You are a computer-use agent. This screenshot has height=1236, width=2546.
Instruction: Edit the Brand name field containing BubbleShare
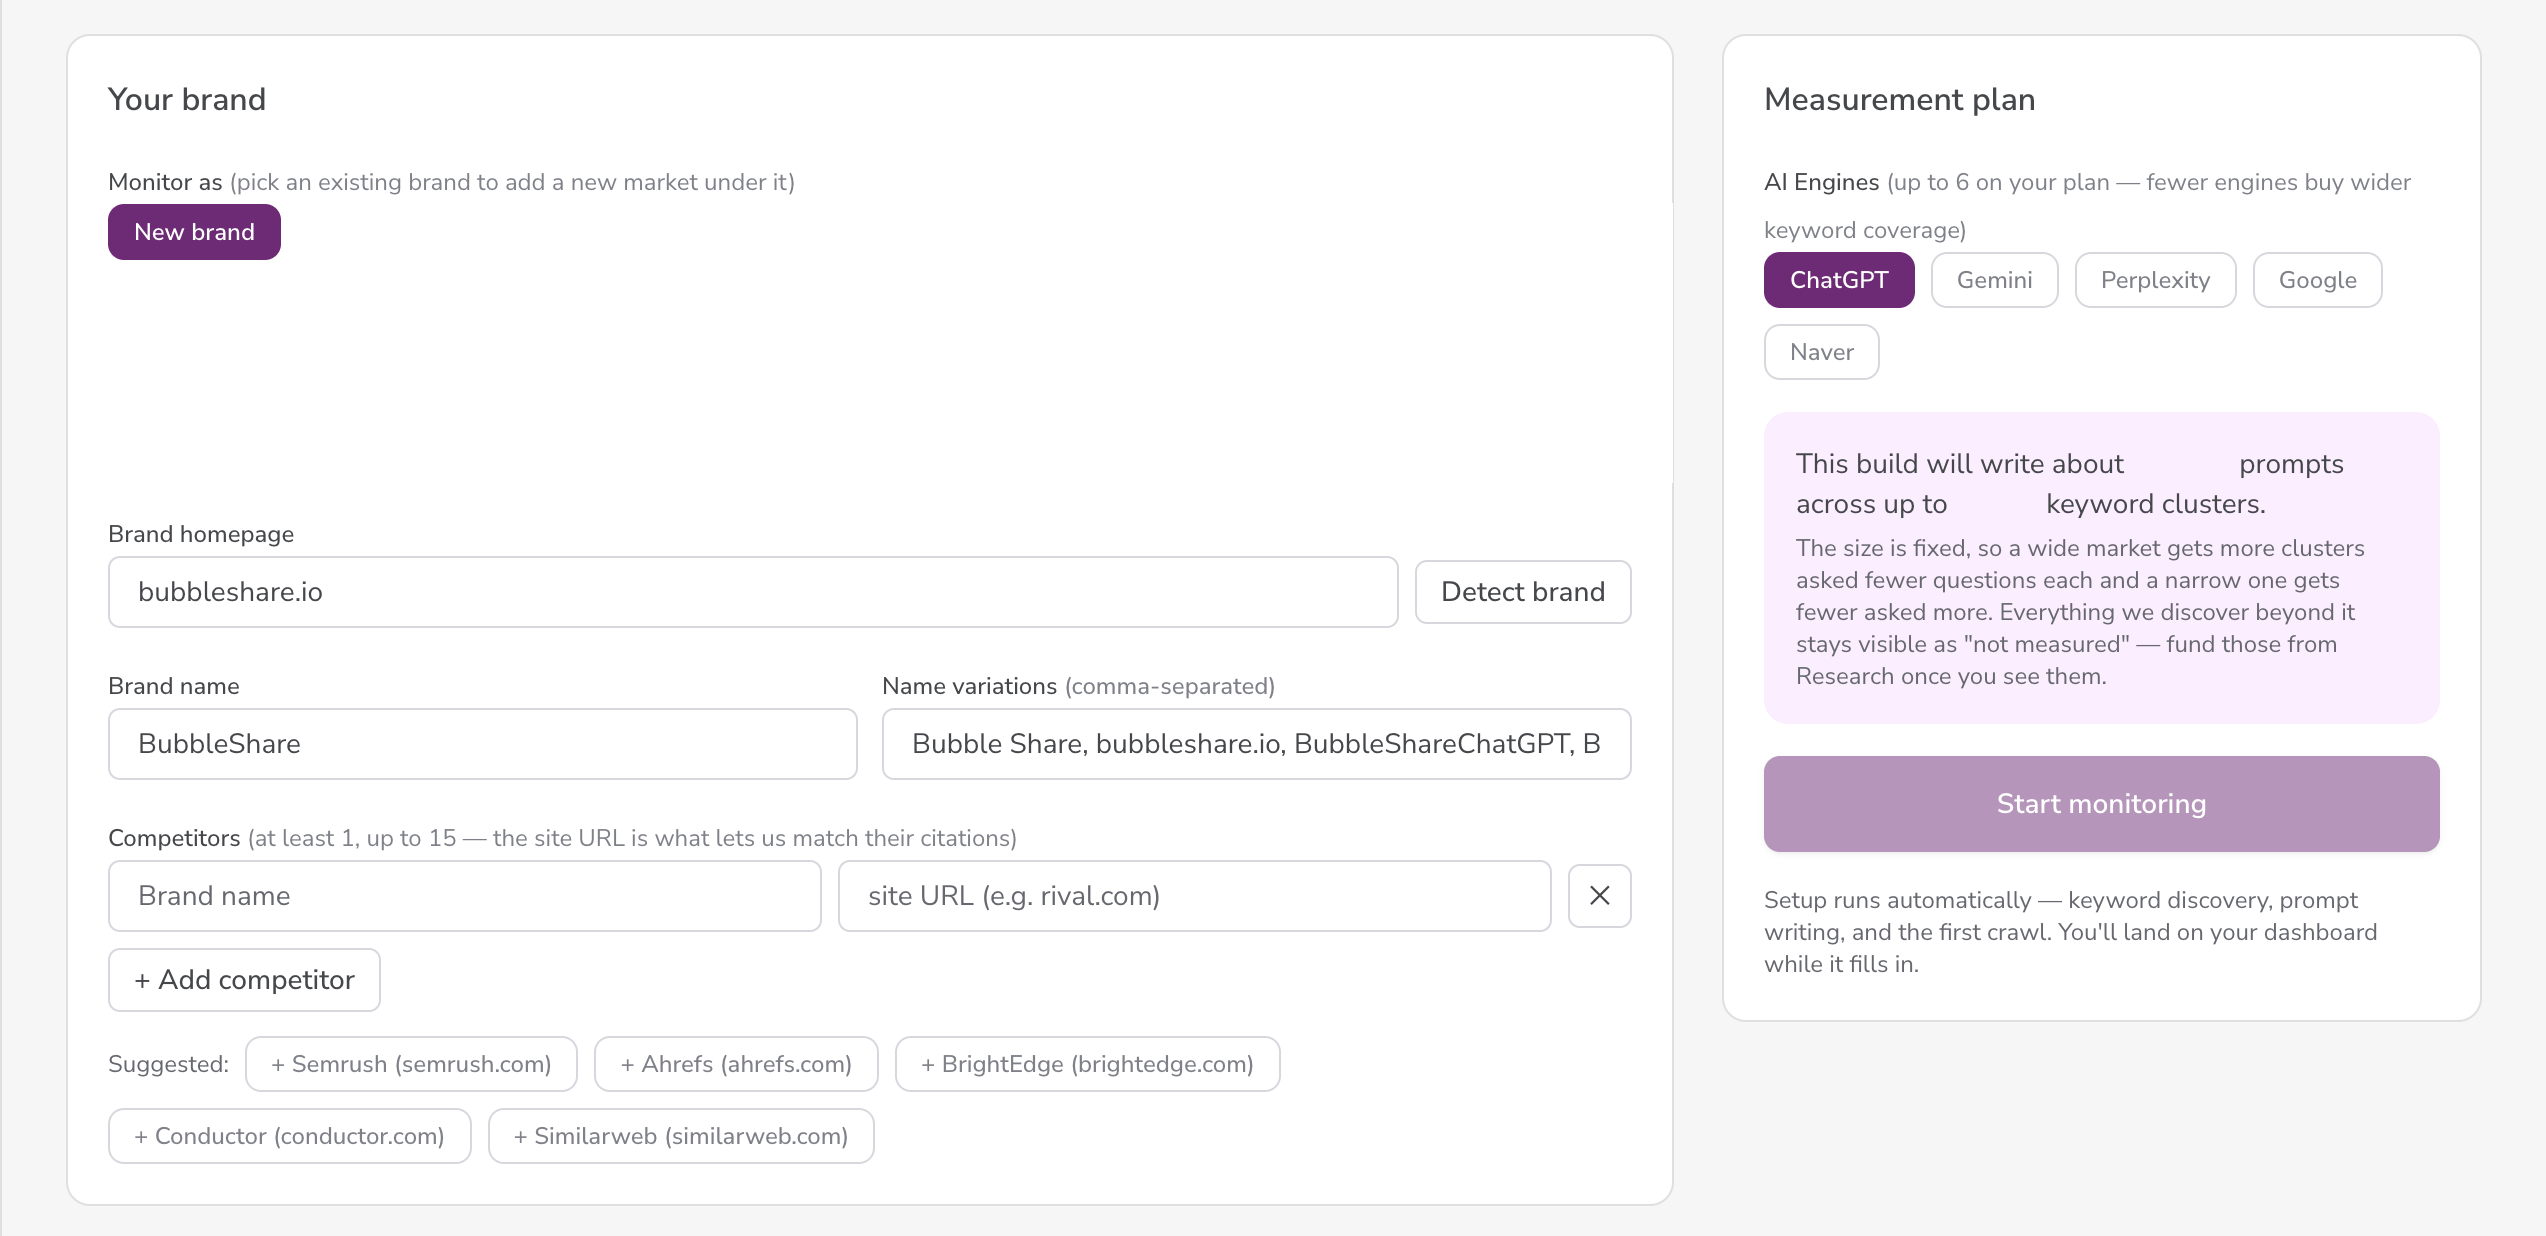[x=482, y=744]
